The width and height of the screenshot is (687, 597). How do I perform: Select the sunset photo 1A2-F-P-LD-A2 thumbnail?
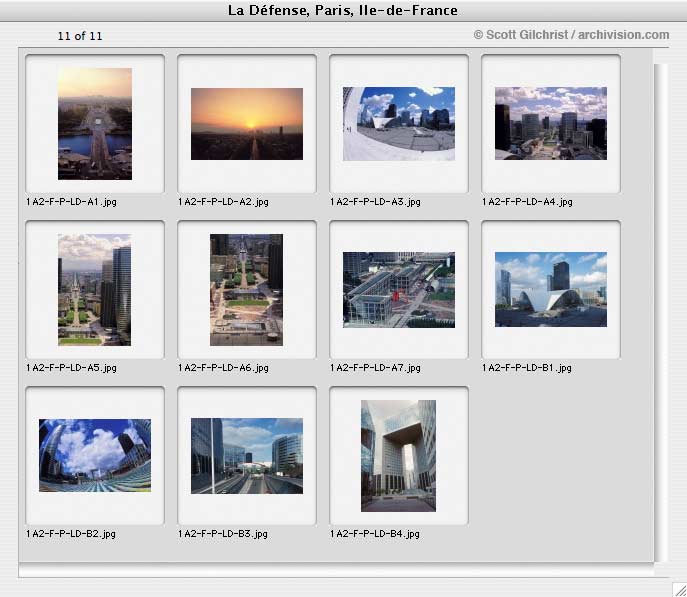pyautogui.click(x=247, y=124)
